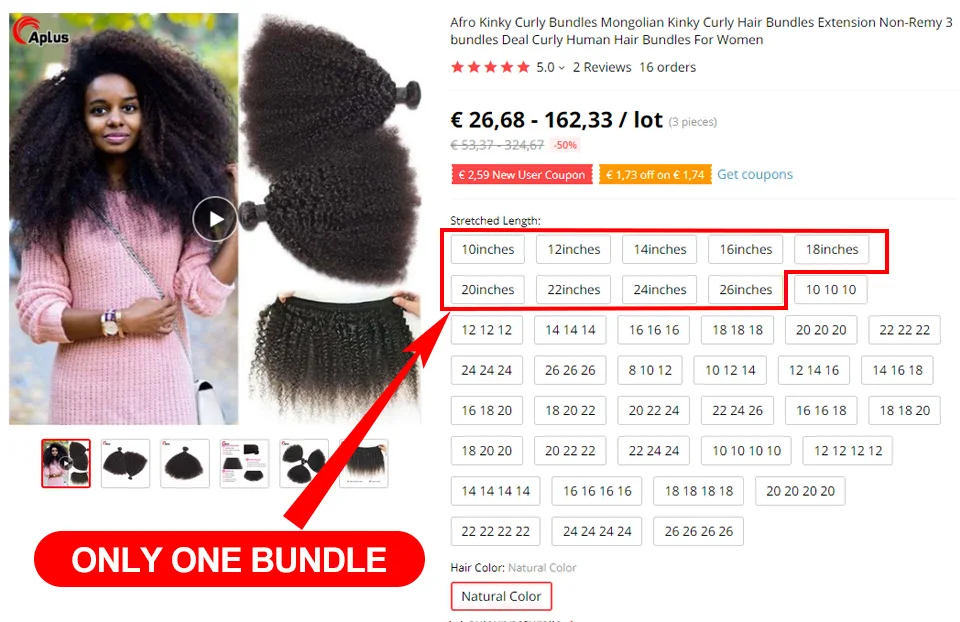The height and width of the screenshot is (622, 960).
Task: View second thumbnail of hair bundles
Action: tap(126, 463)
